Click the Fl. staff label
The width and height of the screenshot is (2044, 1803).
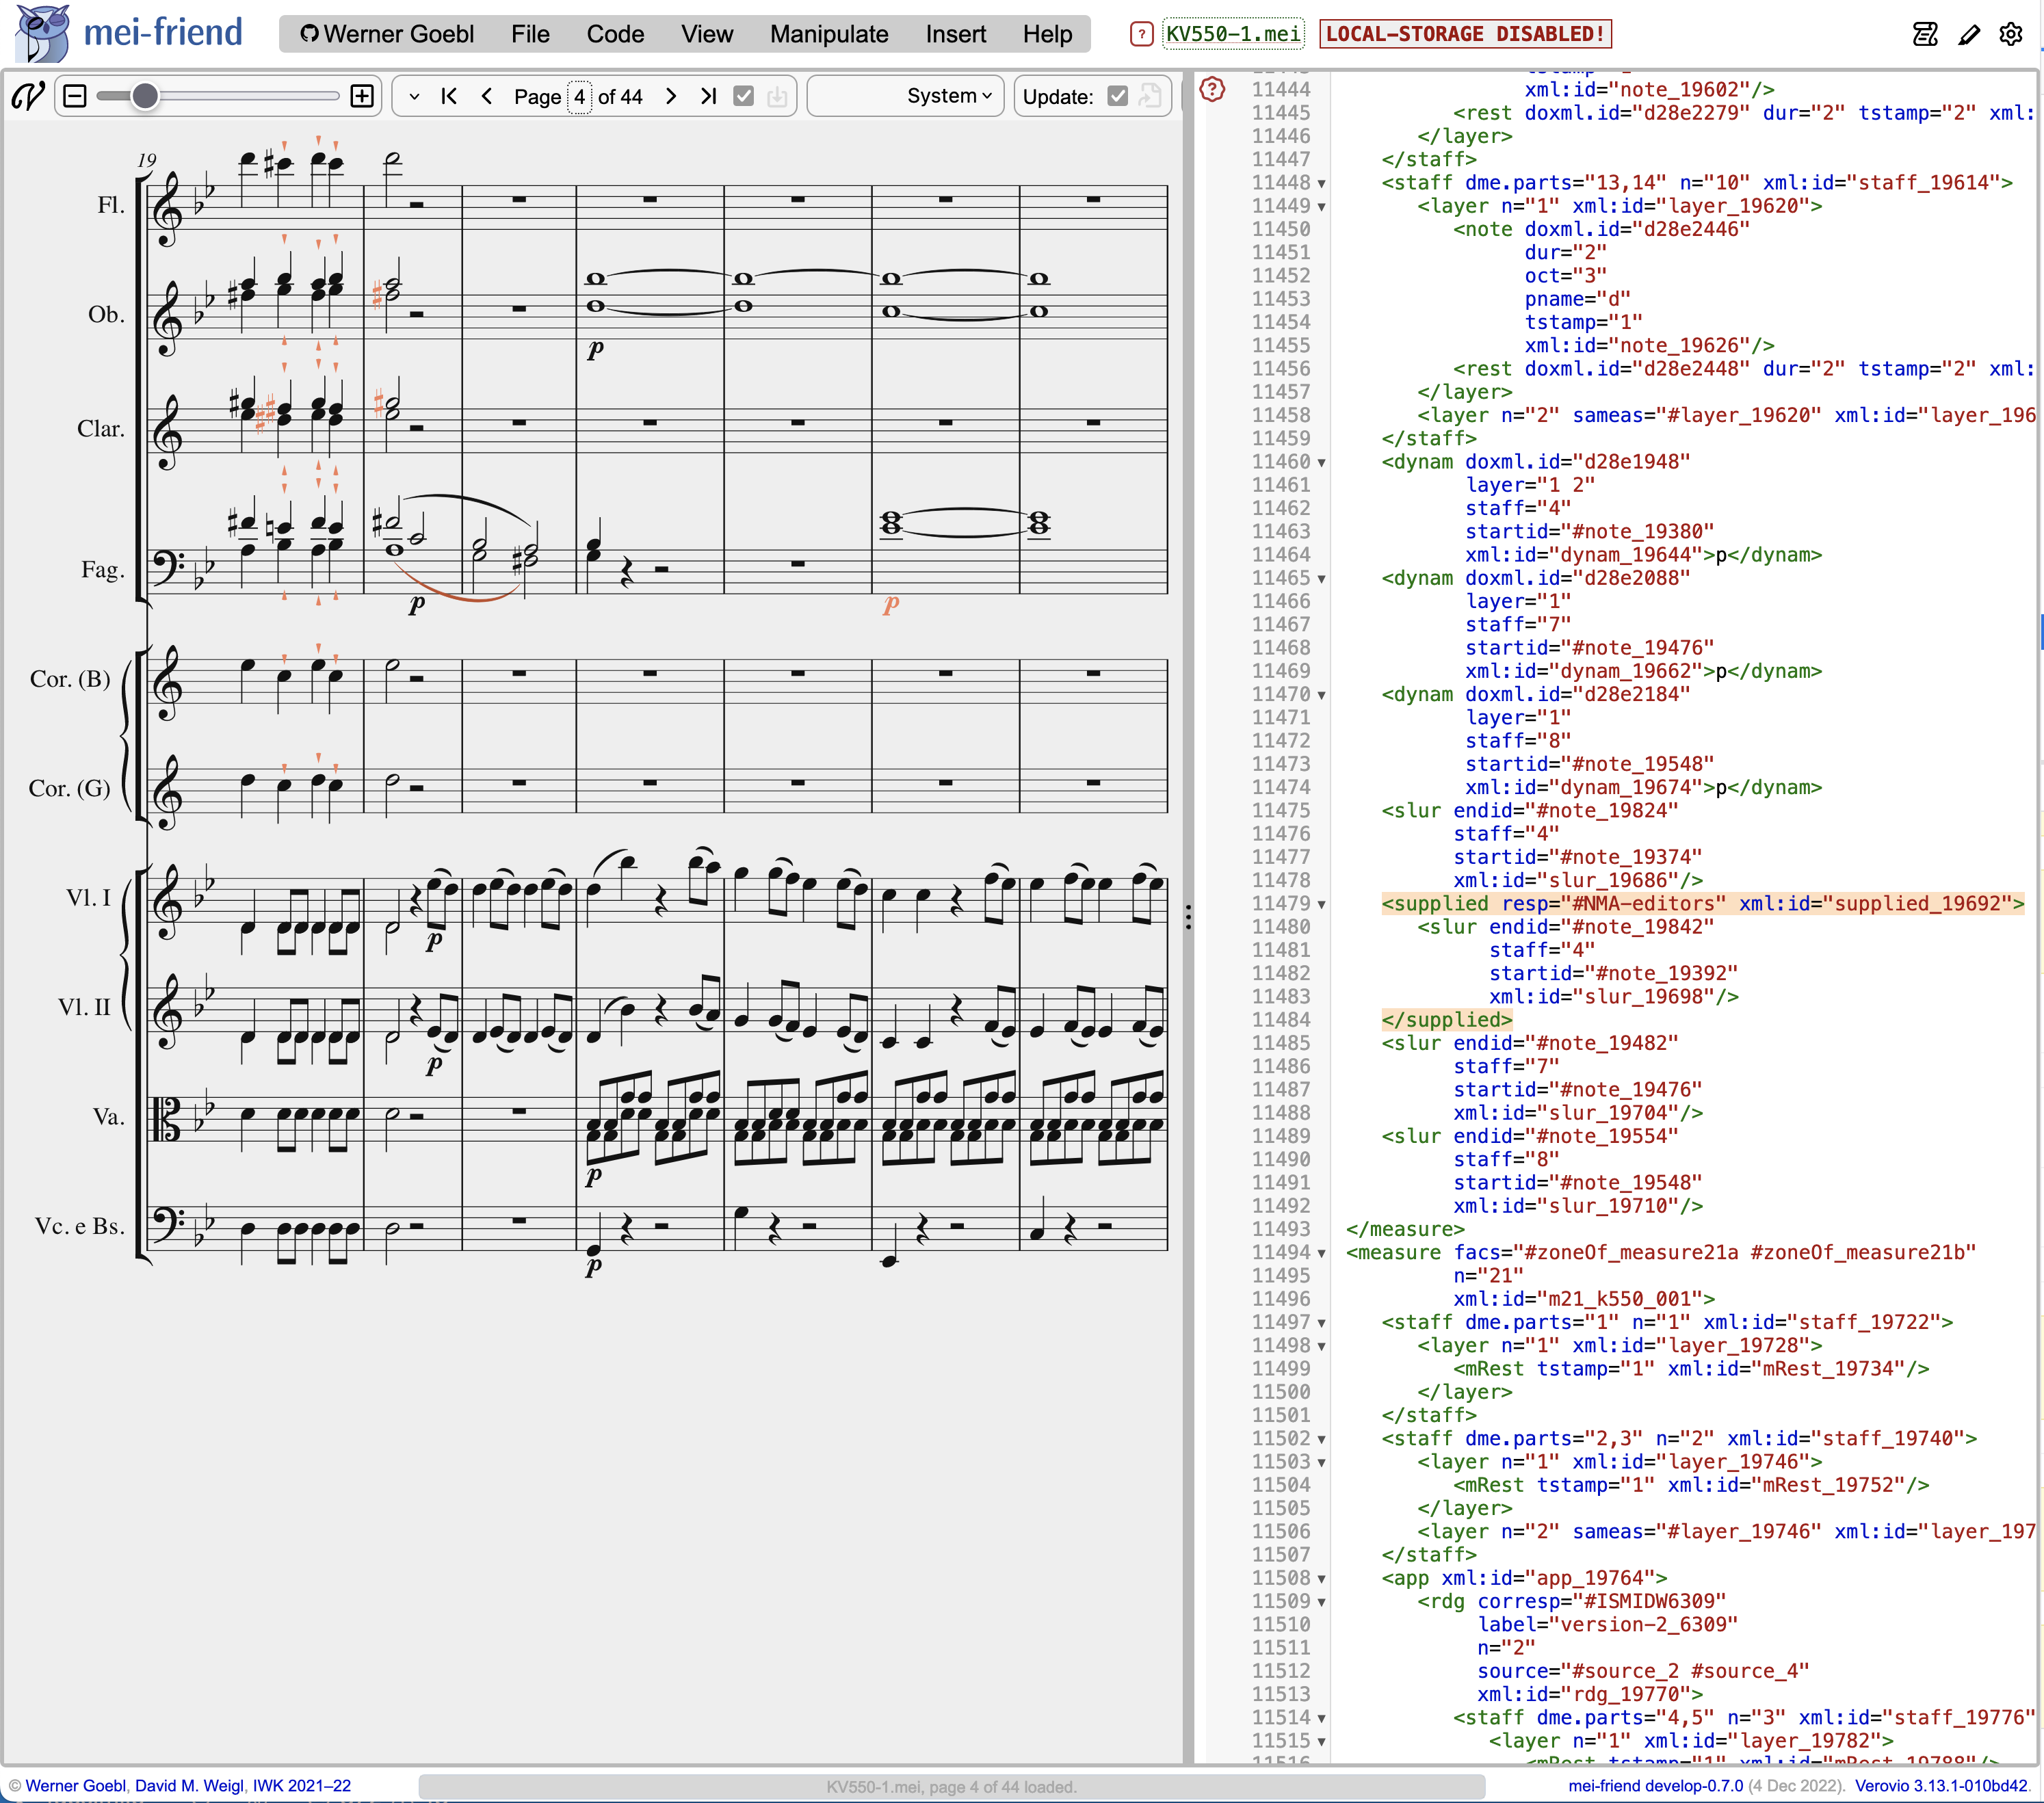coord(111,205)
